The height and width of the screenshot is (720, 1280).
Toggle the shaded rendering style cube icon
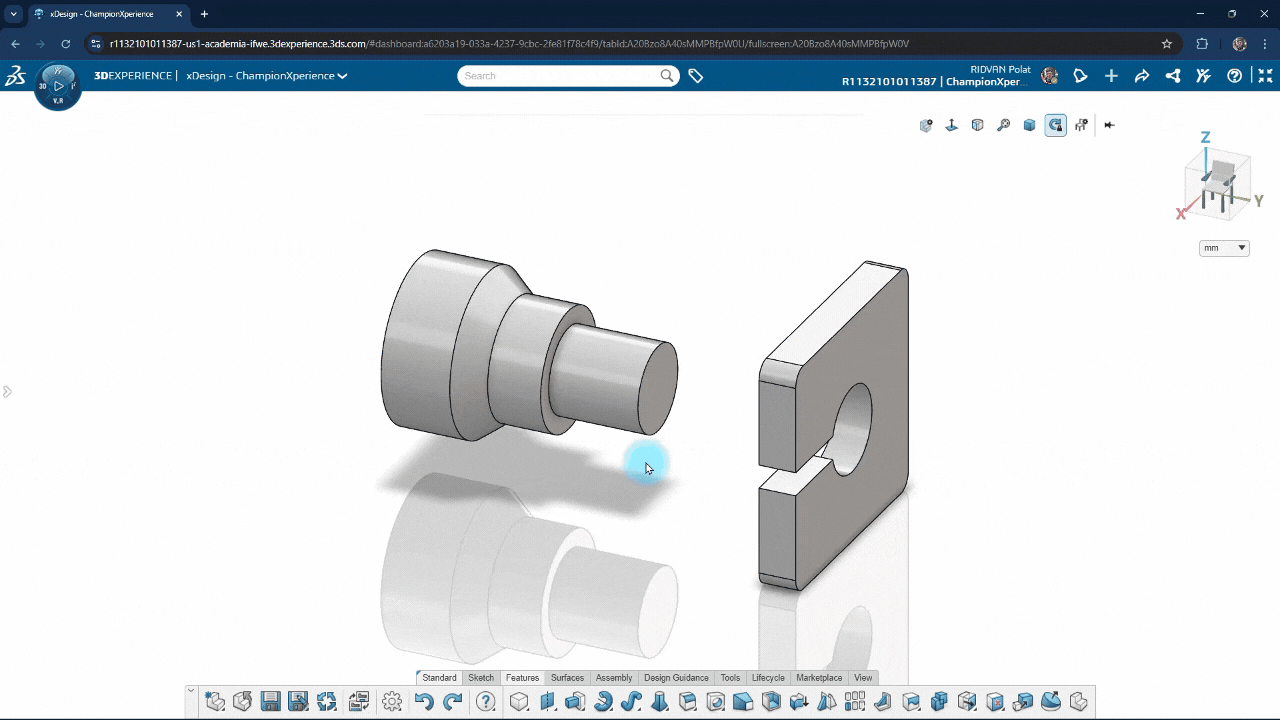click(x=1029, y=125)
